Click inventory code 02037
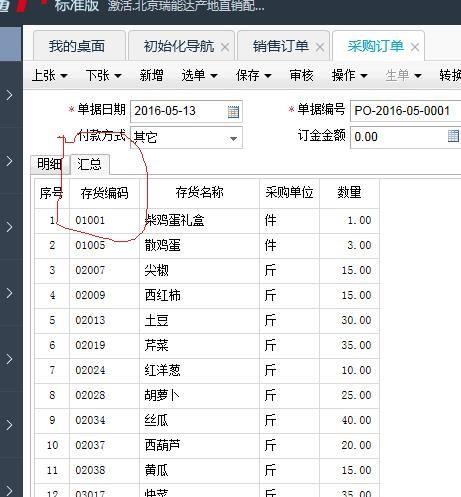461x497 pixels. tap(90, 445)
